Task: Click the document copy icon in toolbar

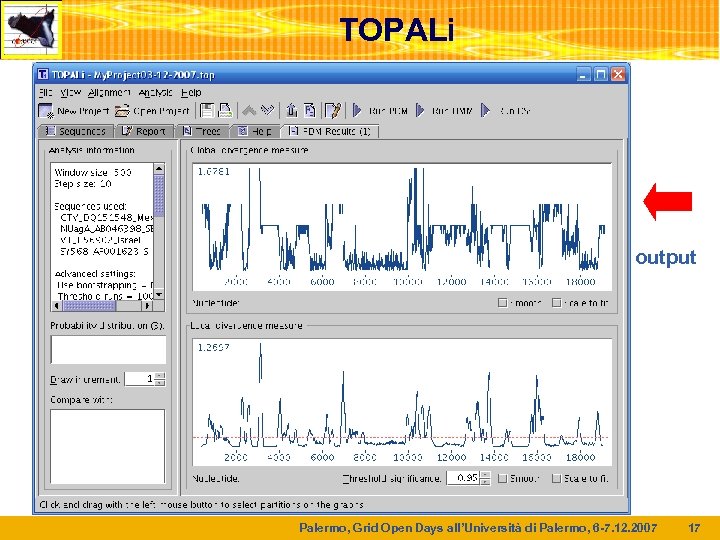Action: coord(310,110)
